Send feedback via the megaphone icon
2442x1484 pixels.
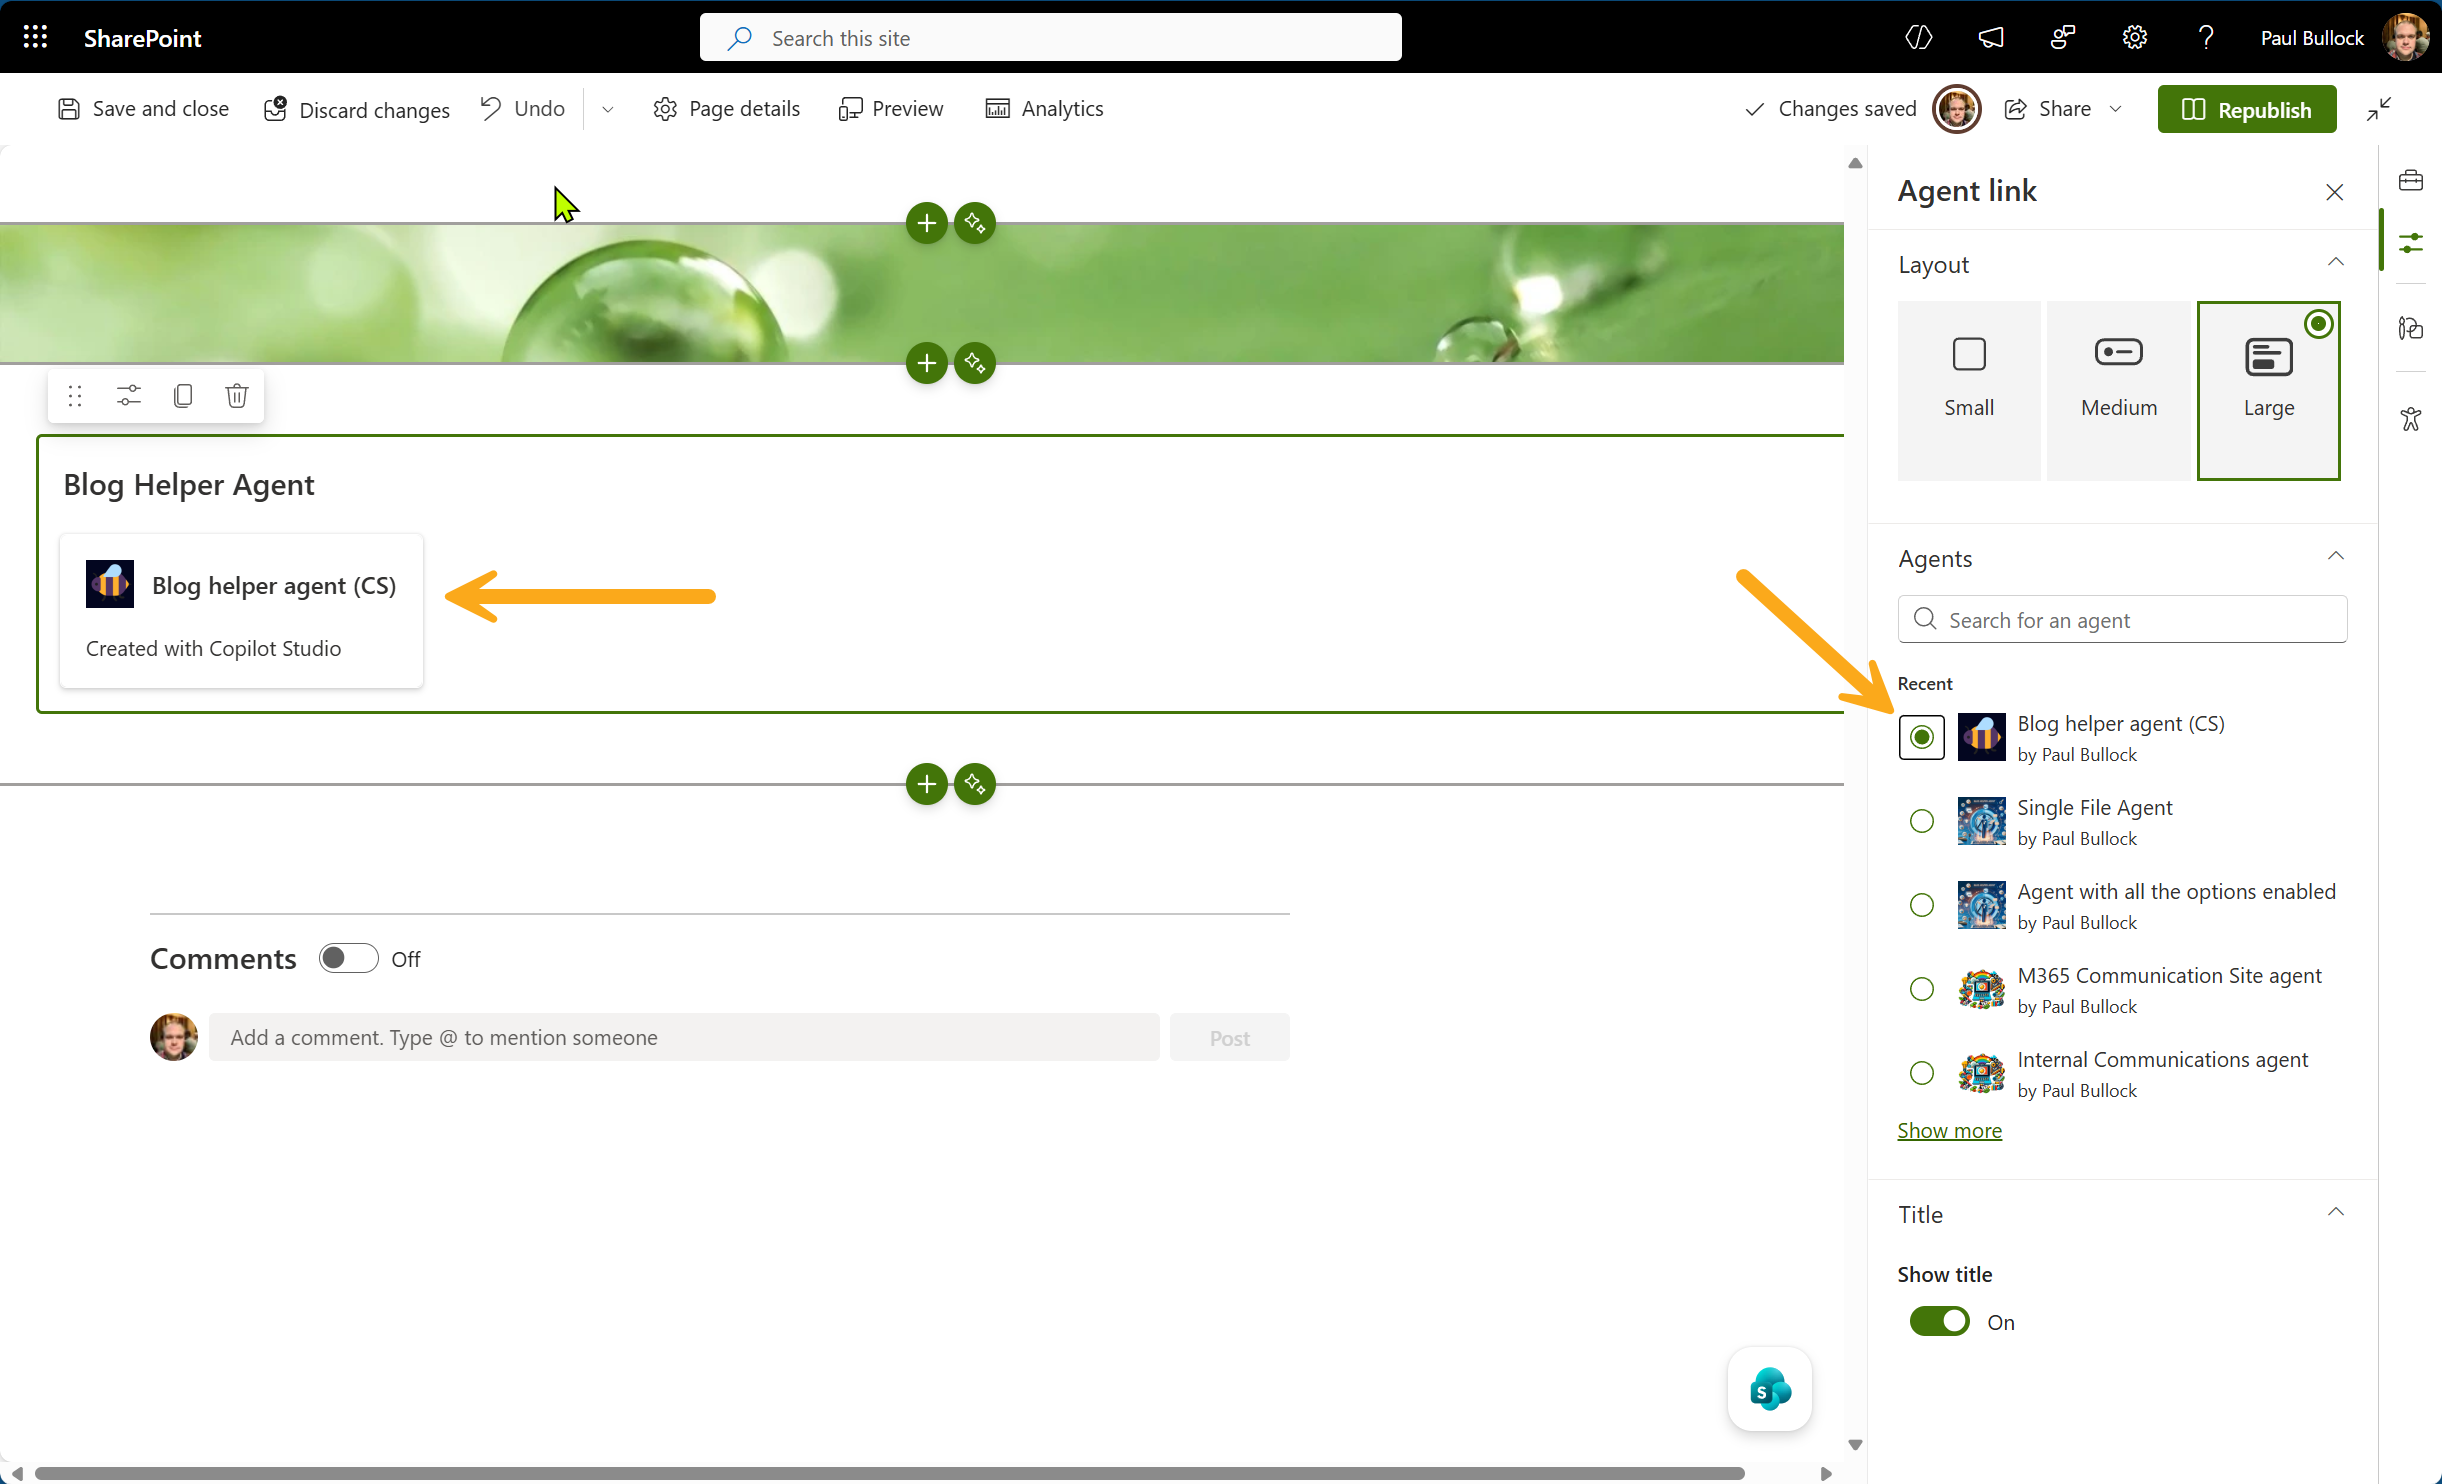pos(1990,37)
